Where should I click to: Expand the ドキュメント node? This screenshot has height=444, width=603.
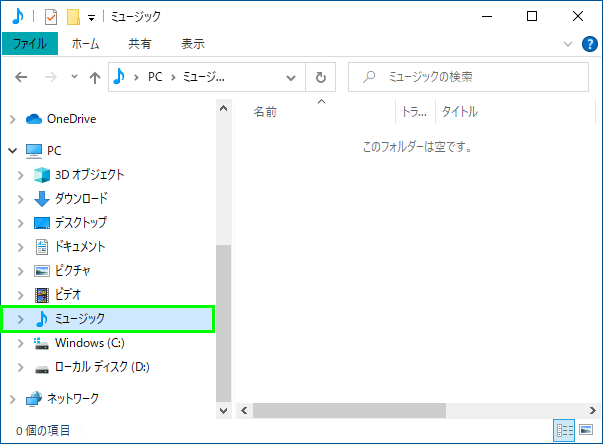(20, 247)
